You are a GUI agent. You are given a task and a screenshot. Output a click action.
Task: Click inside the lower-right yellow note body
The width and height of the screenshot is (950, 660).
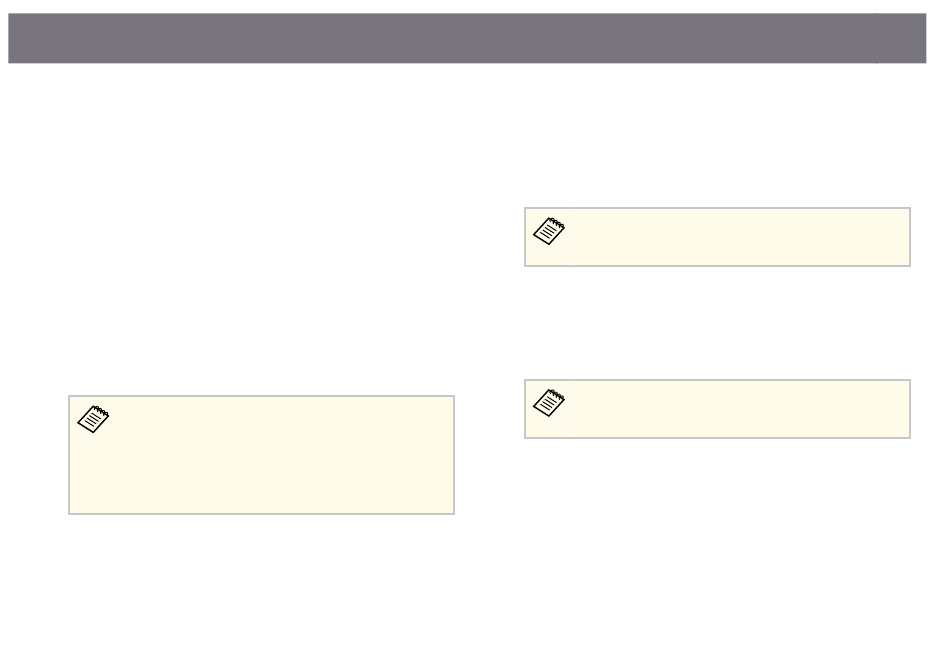[x=742, y=409]
